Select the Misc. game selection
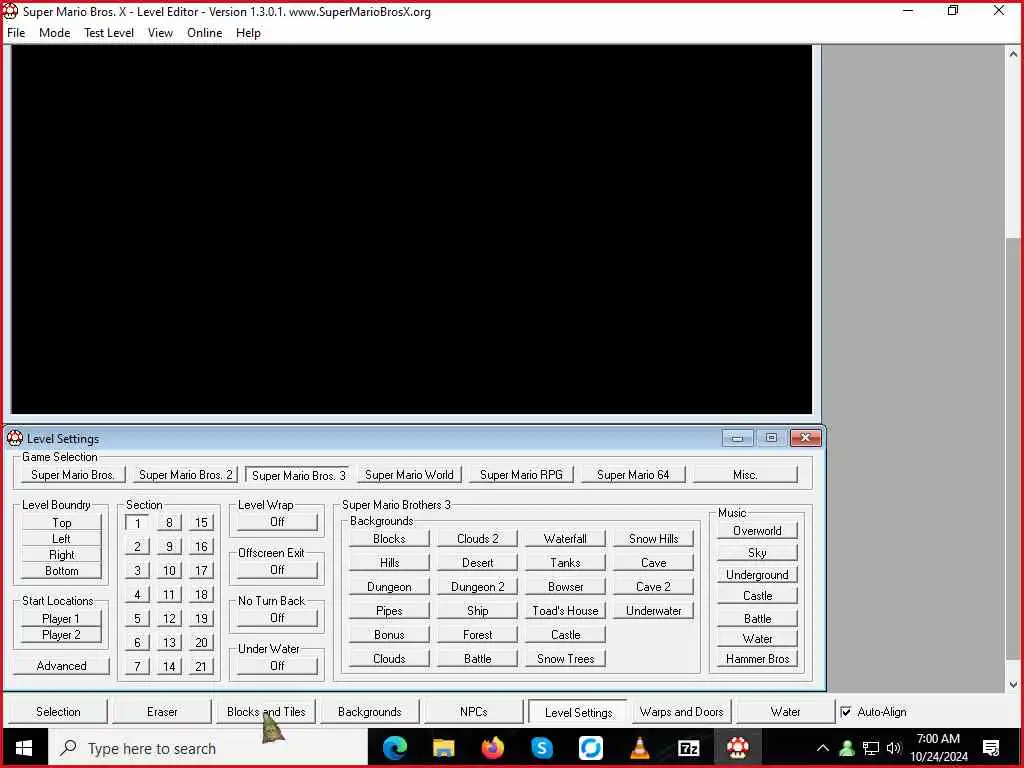This screenshot has height=768, width=1024. click(745, 475)
